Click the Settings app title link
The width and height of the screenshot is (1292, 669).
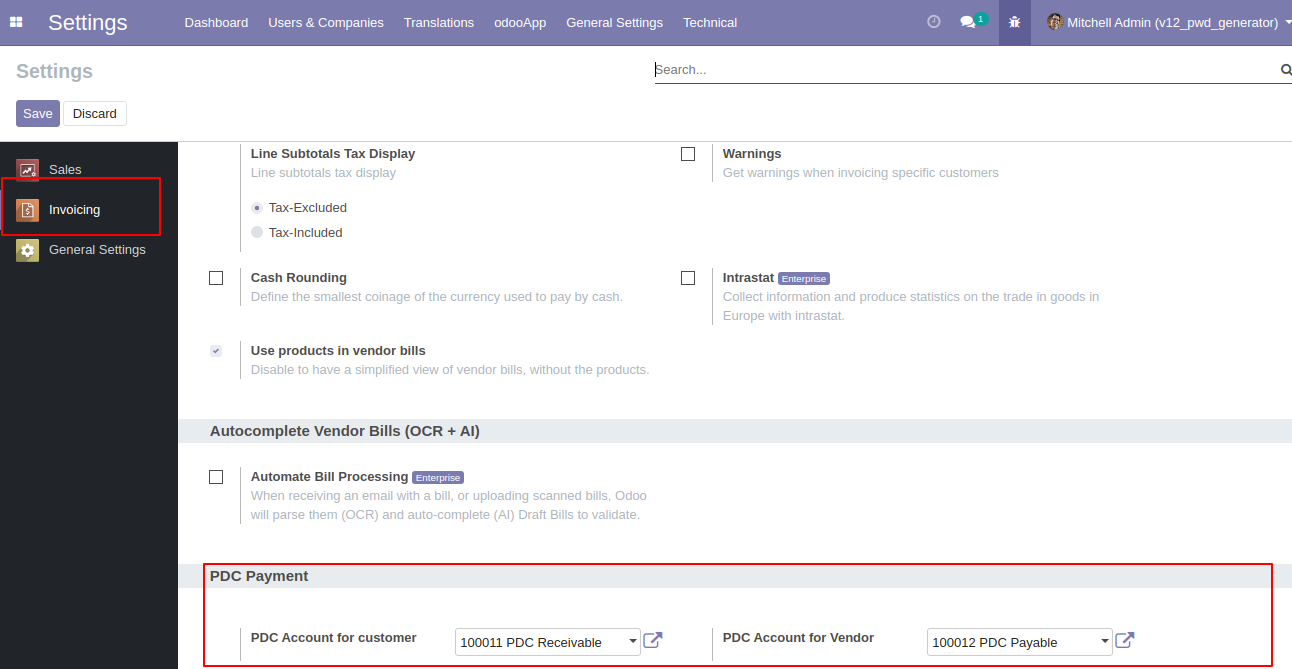[x=88, y=22]
